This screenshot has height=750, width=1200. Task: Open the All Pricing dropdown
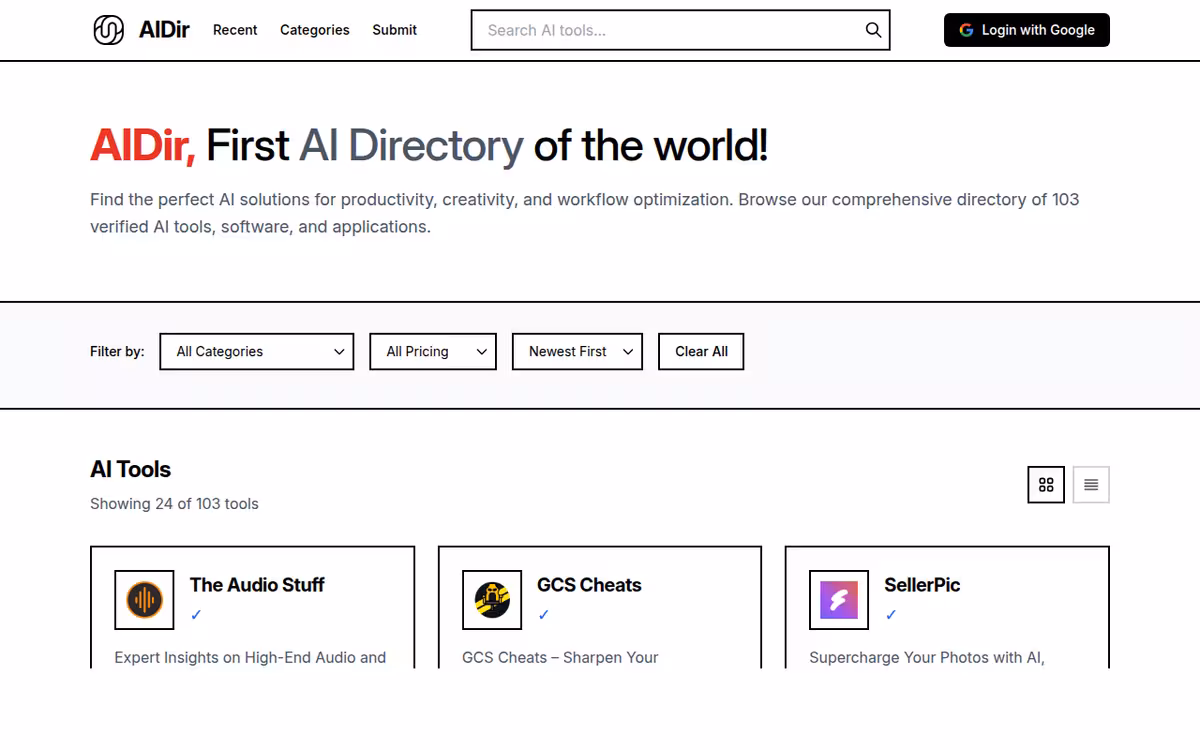(x=433, y=352)
